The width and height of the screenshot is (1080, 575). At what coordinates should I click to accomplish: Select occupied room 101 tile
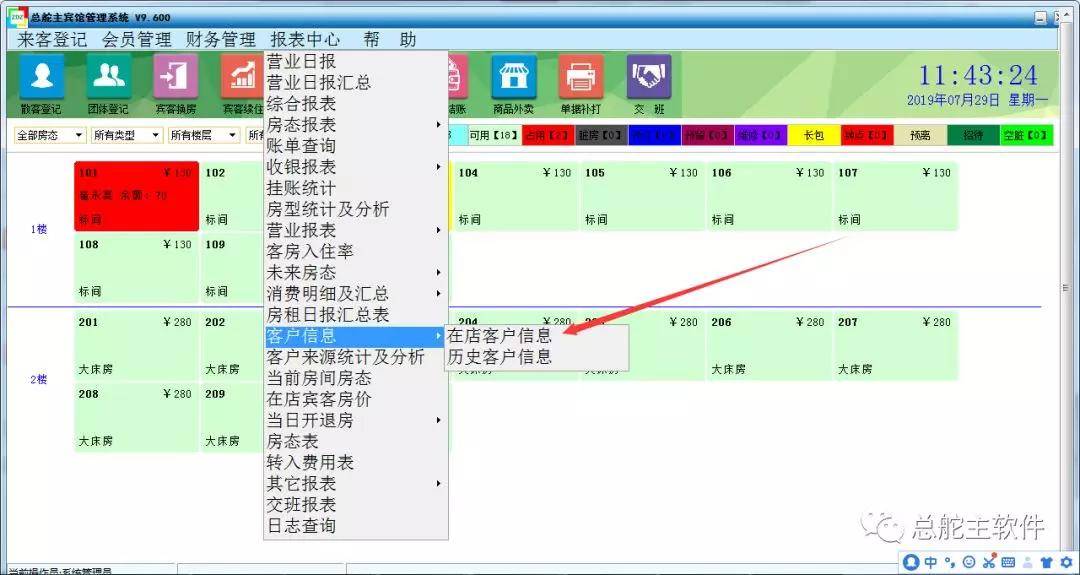136,196
